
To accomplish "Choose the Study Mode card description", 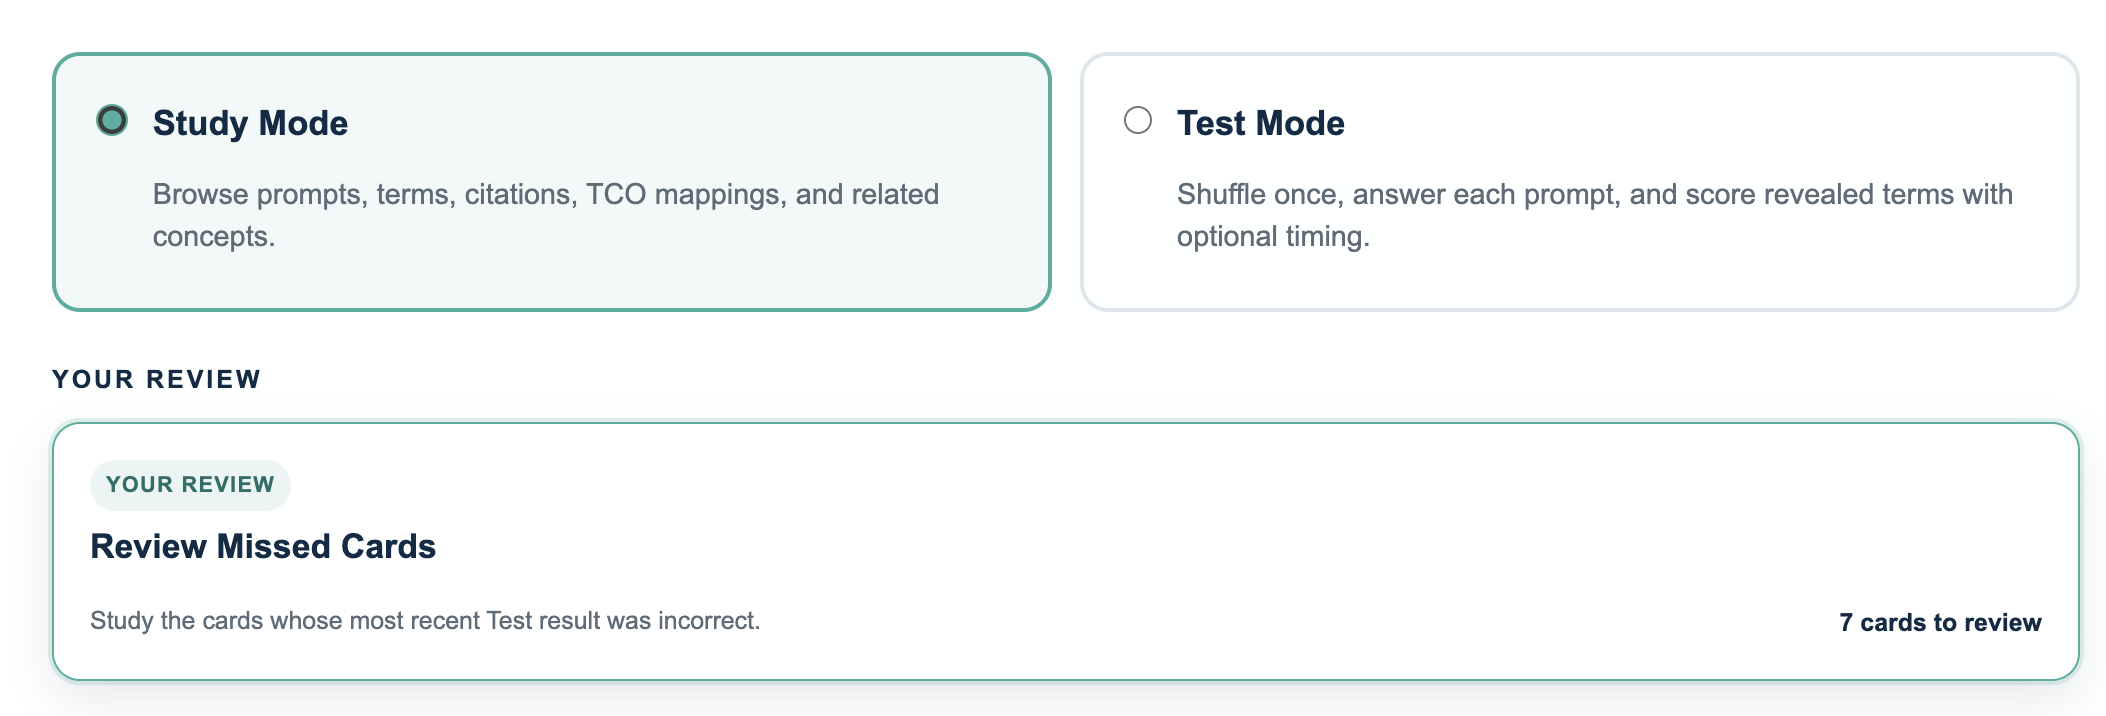I will (546, 215).
